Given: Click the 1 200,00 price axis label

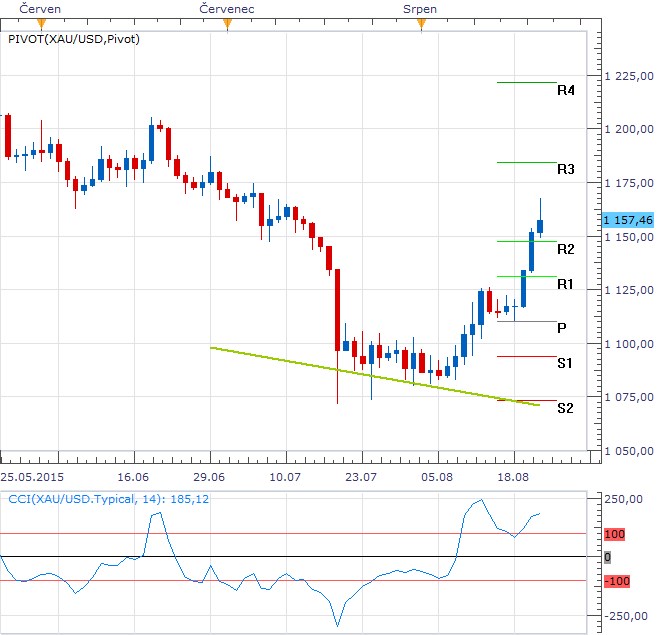Looking at the screenshot, I should click(629, 129).
